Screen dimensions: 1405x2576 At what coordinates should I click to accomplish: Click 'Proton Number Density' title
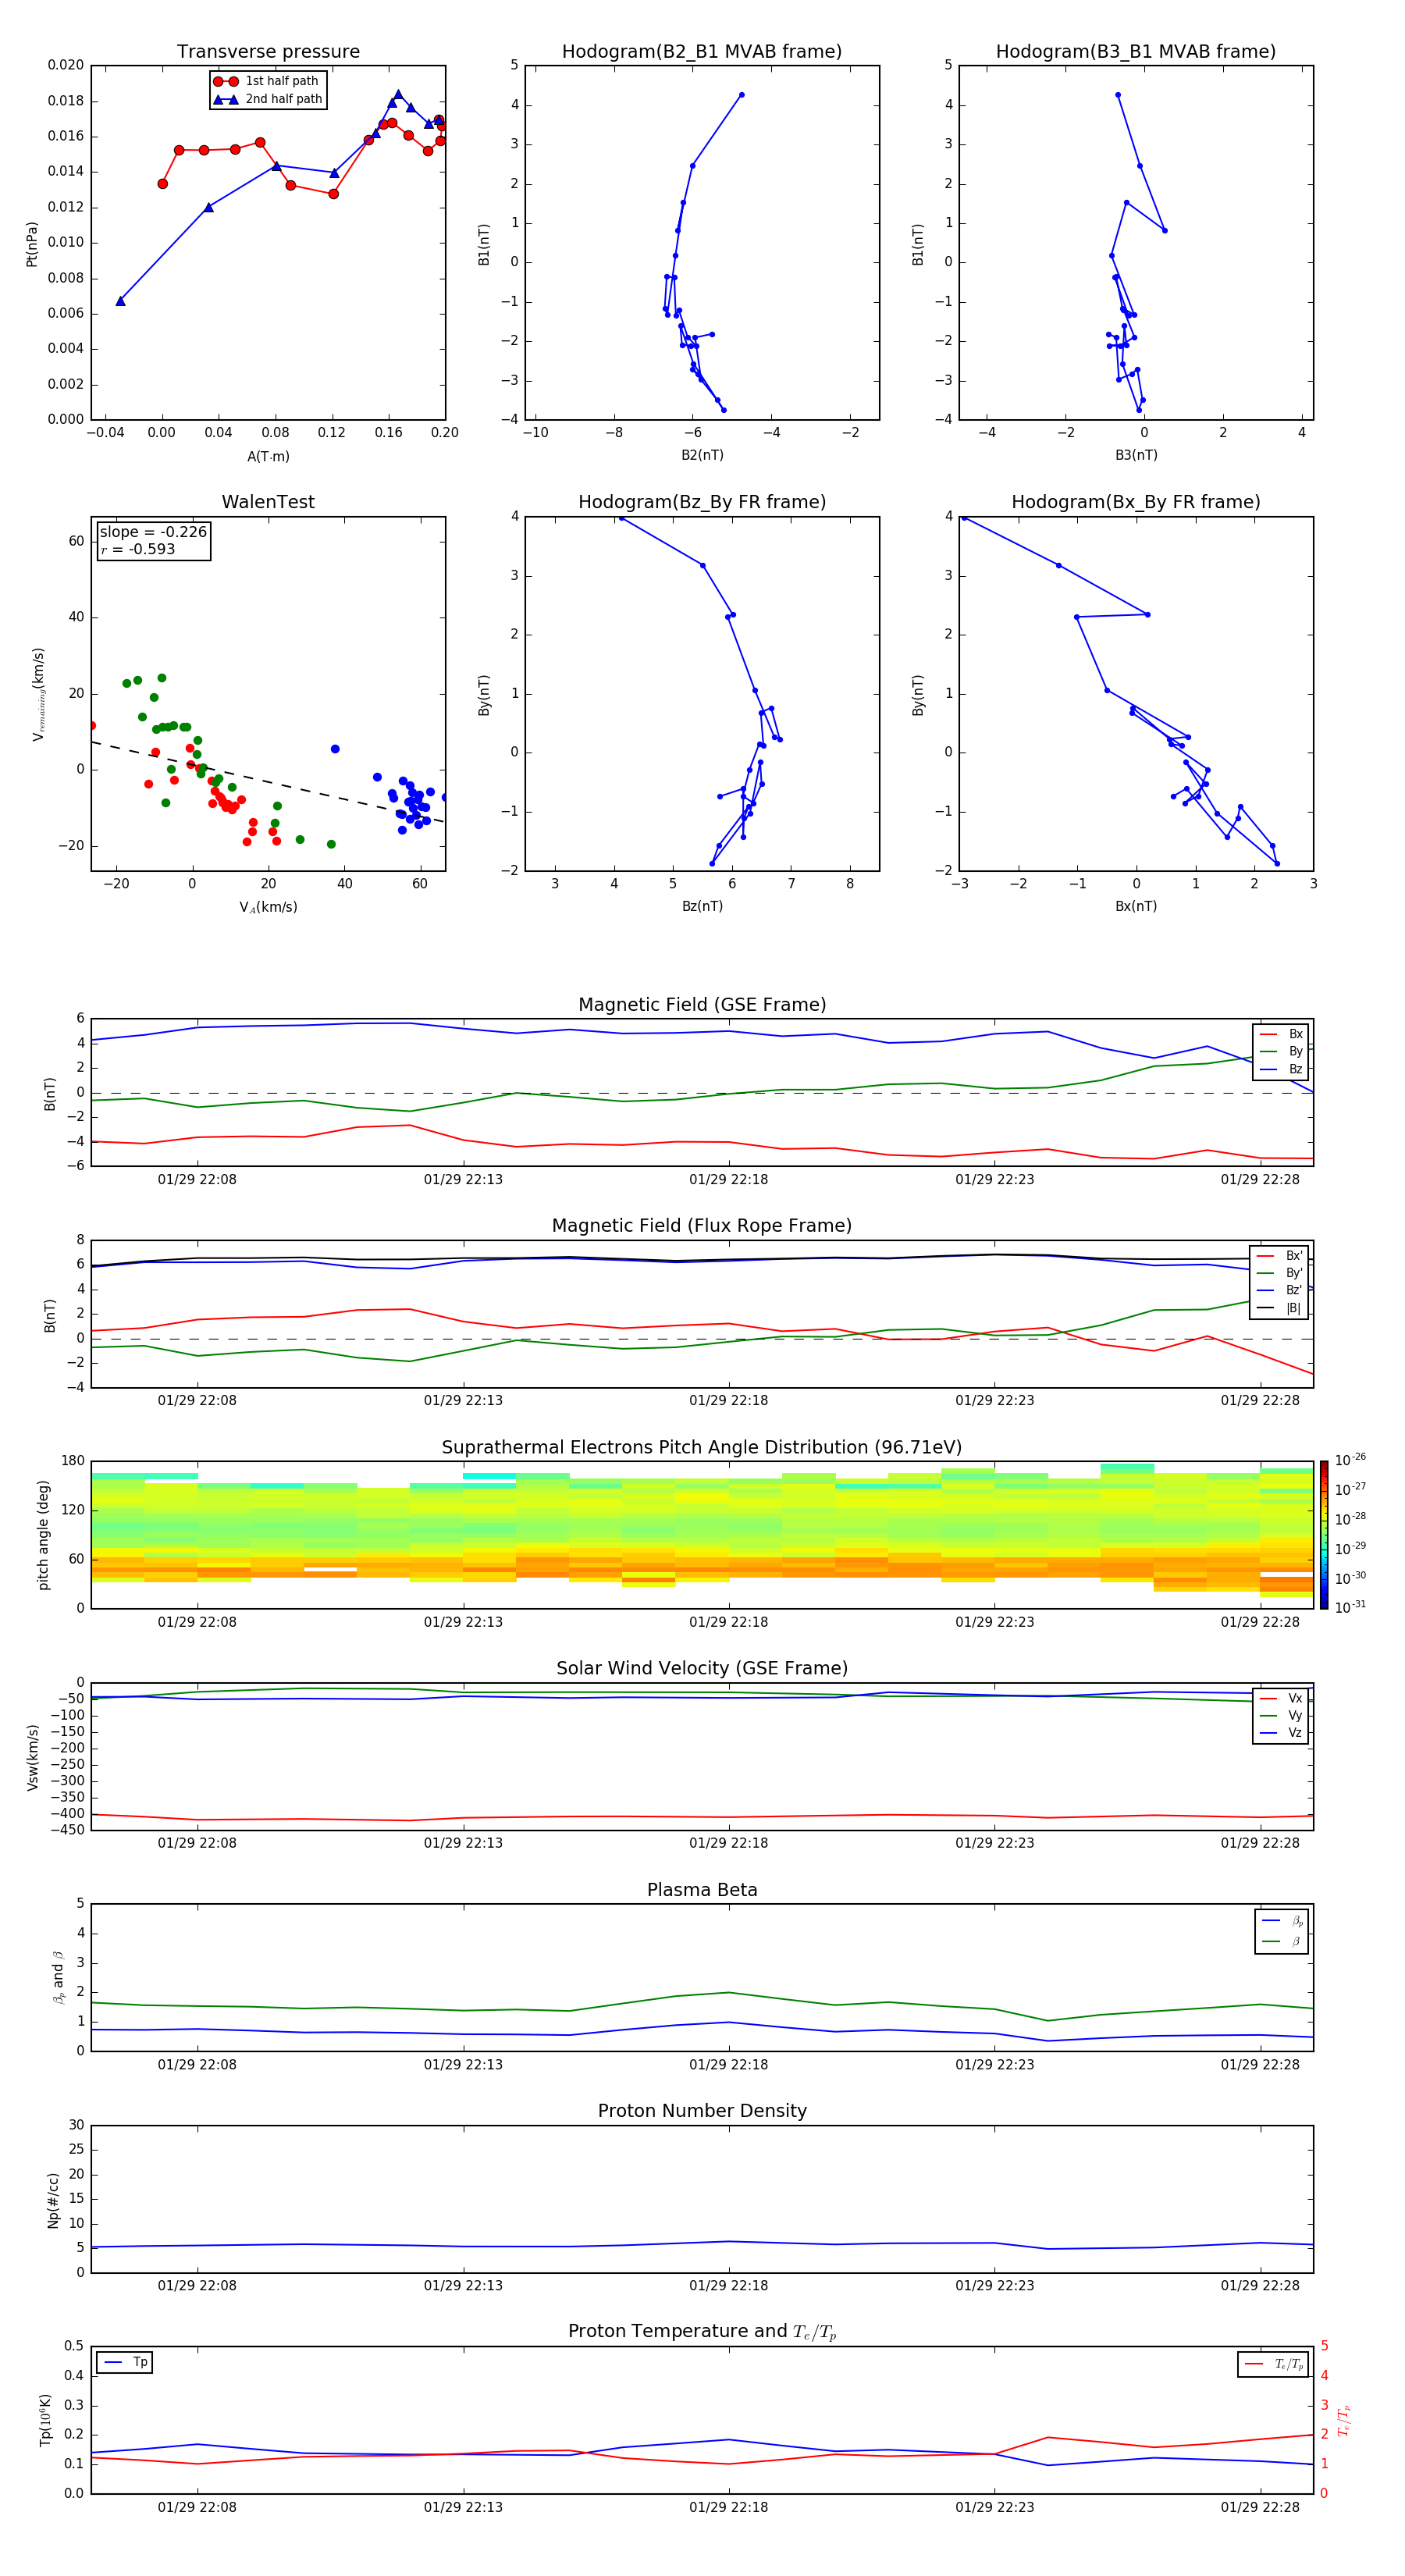coord(702,2111)
